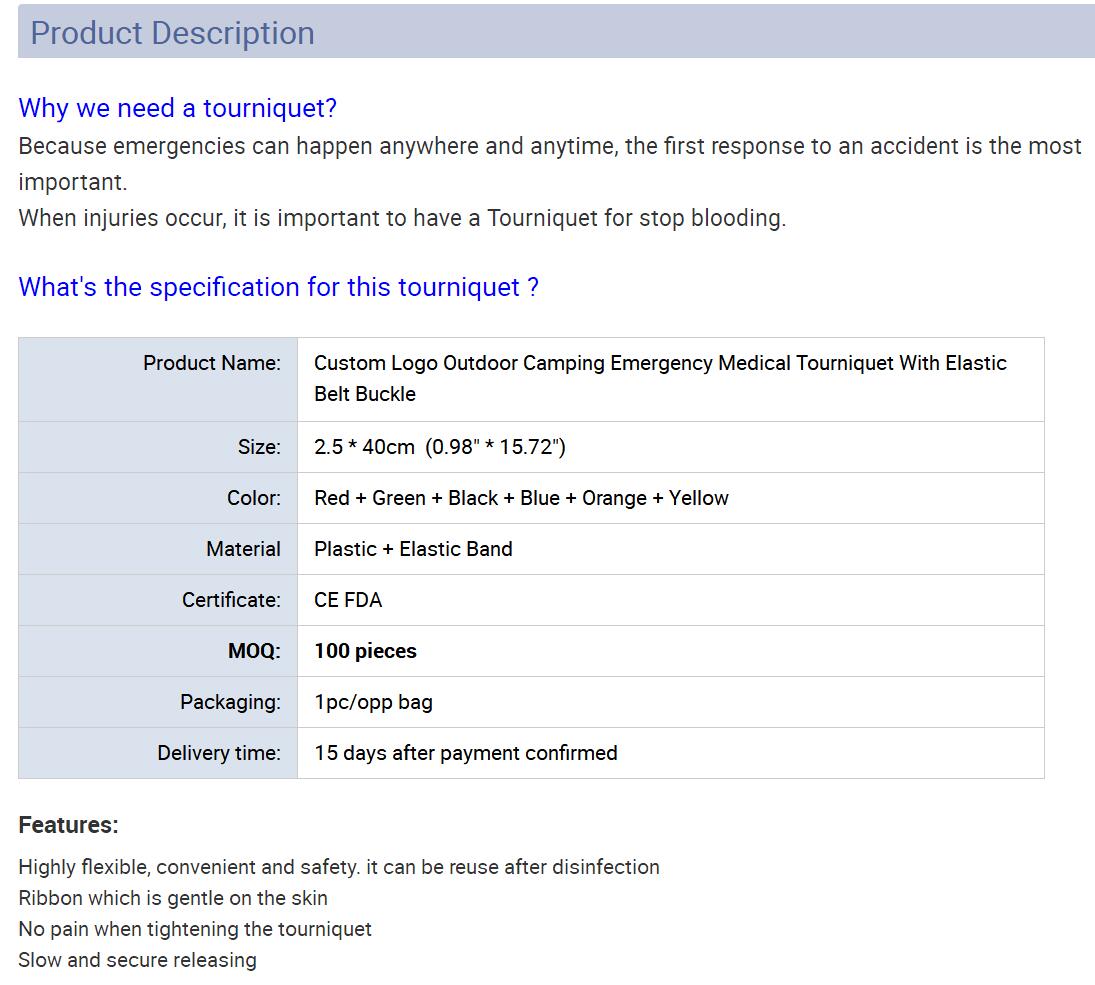Click the 'What's the specification for this tourniquet ?' heading
The width and height of the screenshot is (1095, 985).
point(278,287)
